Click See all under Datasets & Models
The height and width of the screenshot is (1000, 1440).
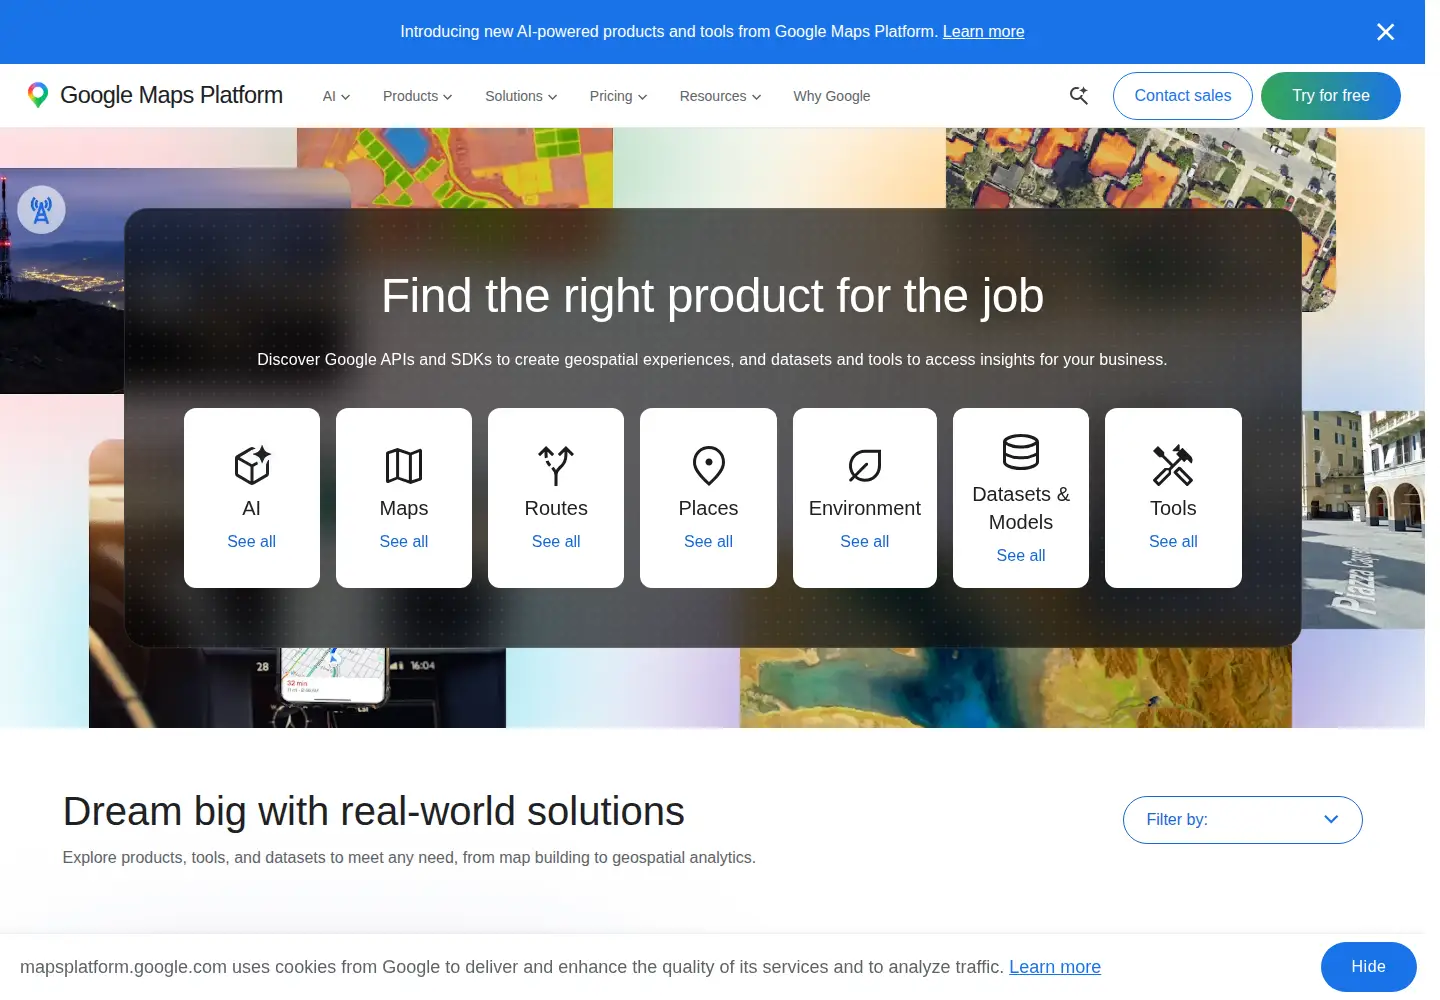tap(1021, 555)
